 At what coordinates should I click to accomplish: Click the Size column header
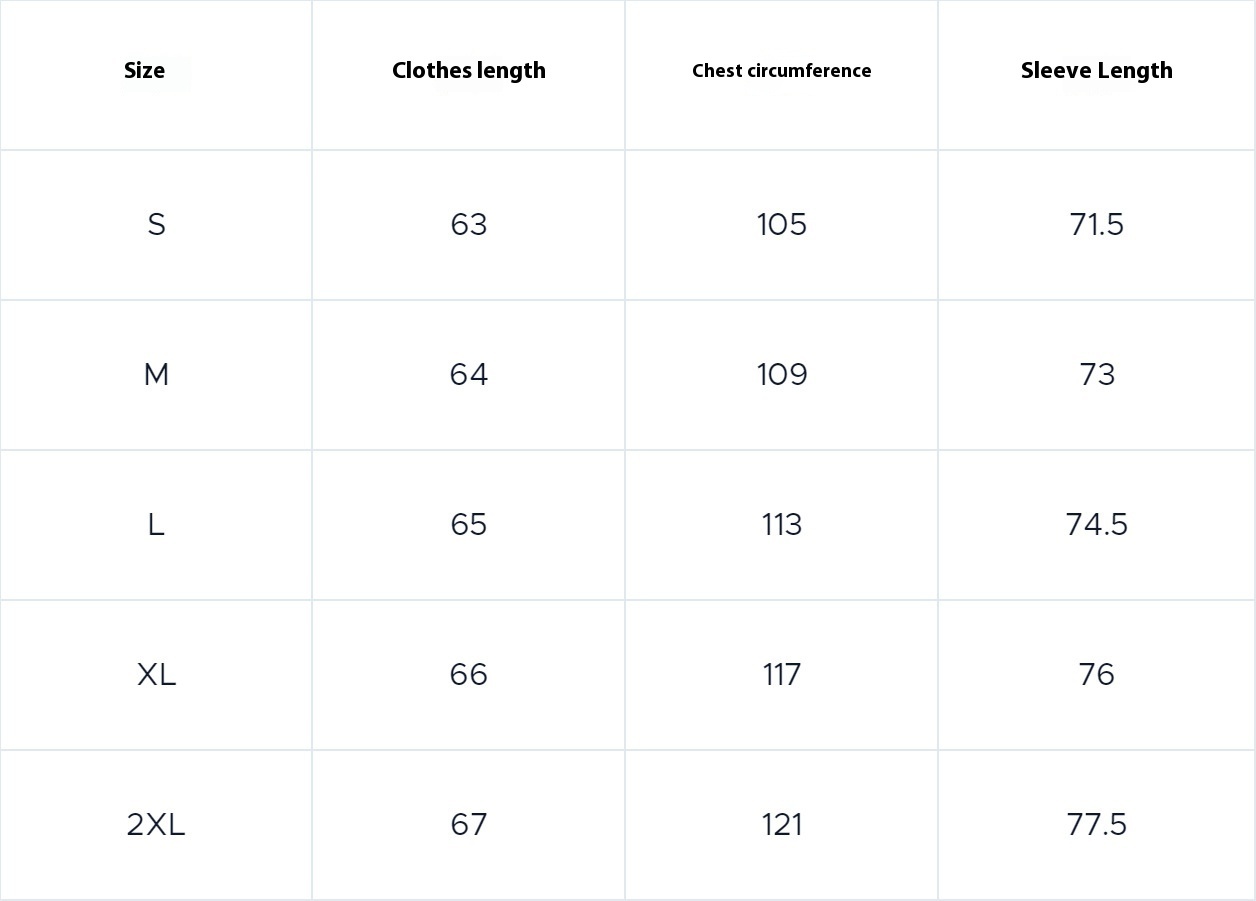tap(144, 71)
